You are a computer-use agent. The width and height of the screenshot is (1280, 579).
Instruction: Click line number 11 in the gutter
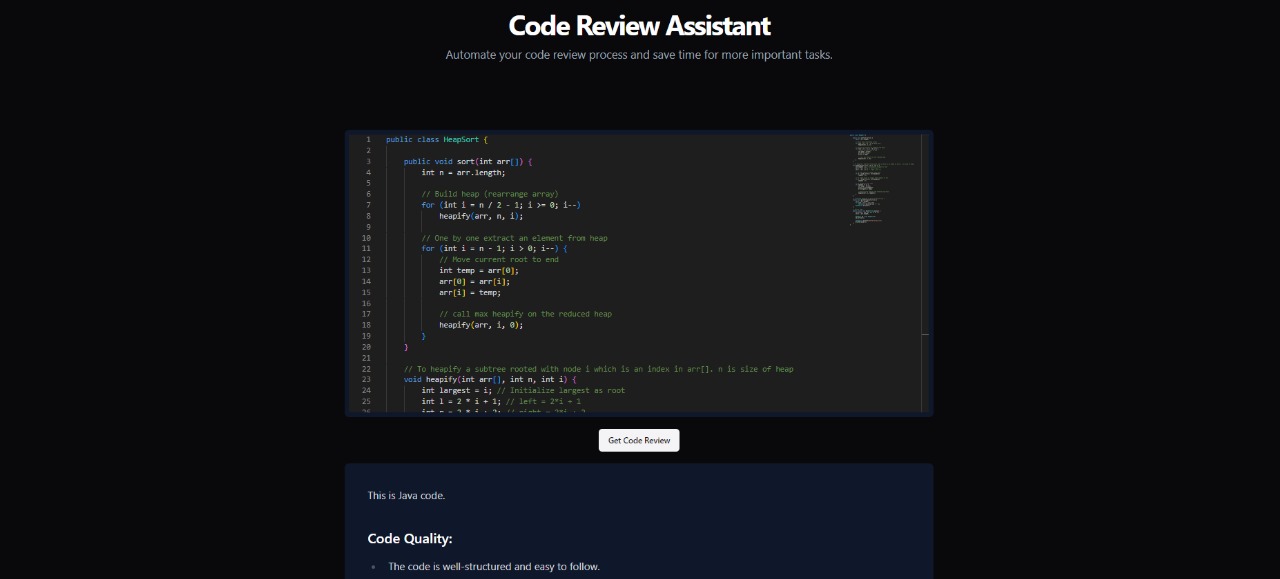(366, 248)
